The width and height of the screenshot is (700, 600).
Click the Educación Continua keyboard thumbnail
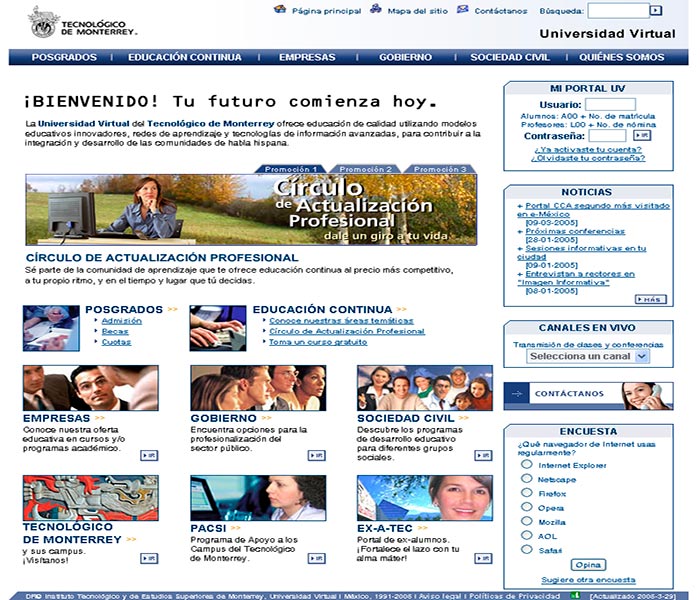(x=218, y=328)
